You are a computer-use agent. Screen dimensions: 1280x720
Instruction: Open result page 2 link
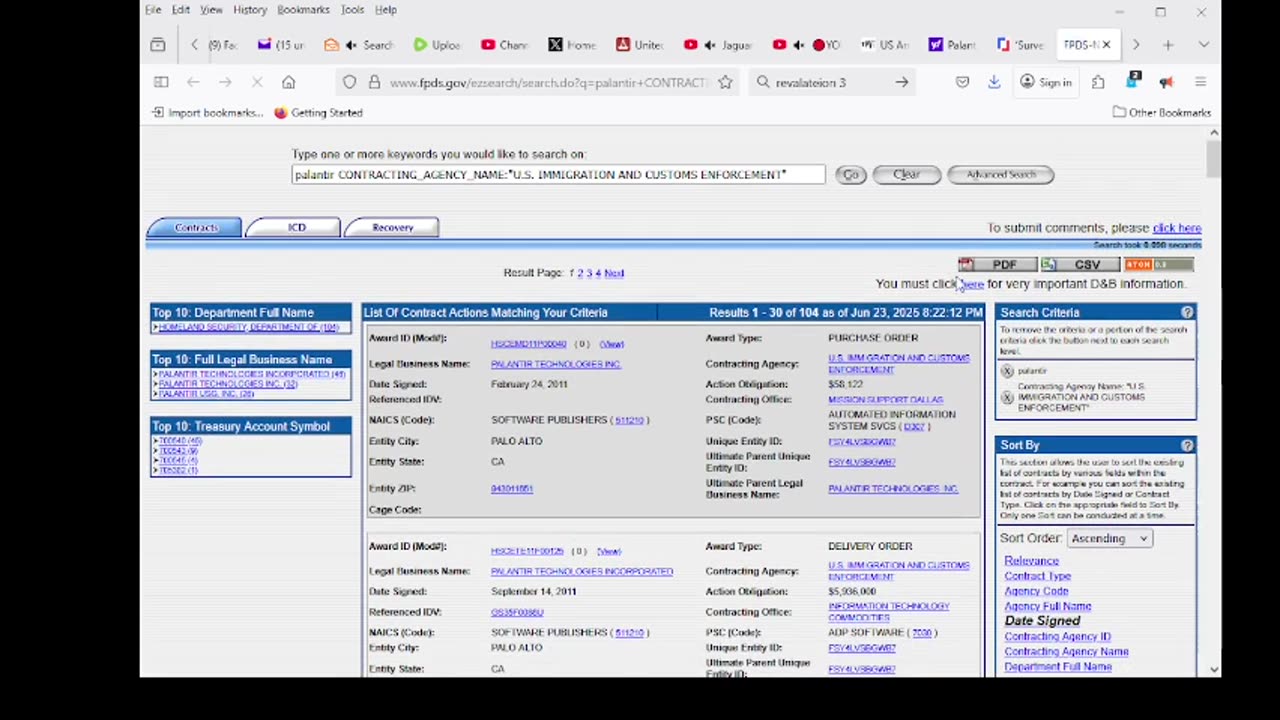[580, 273]
